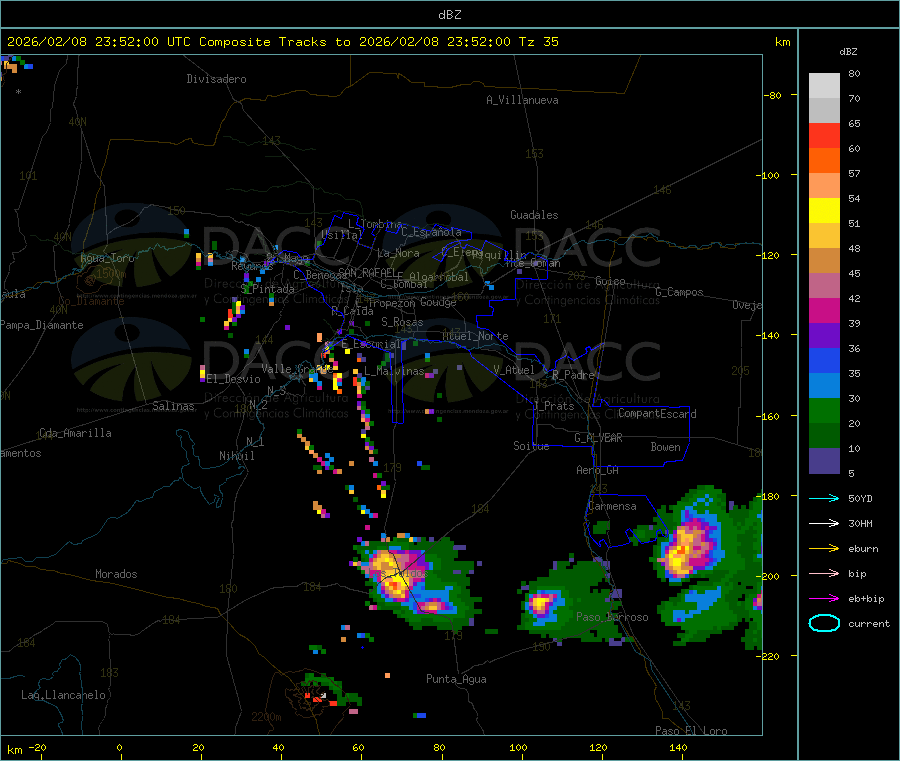Select the 51 dBZ yellow swatch
This screenshot has width=900, height=761.
pos(824,211)
